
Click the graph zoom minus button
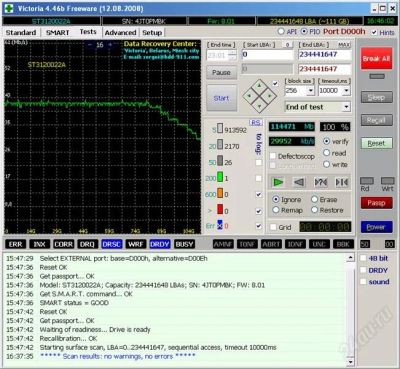[x=90, y=45]
